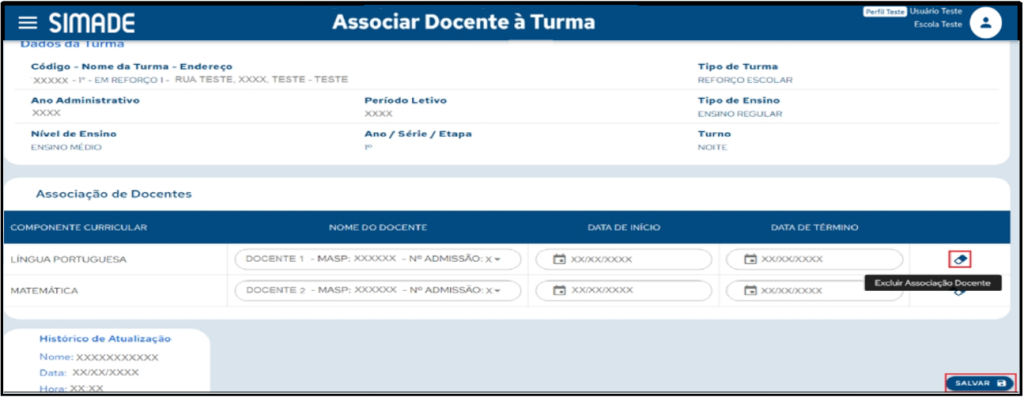Click the Tipo de Turma label

tap(737, 67)
